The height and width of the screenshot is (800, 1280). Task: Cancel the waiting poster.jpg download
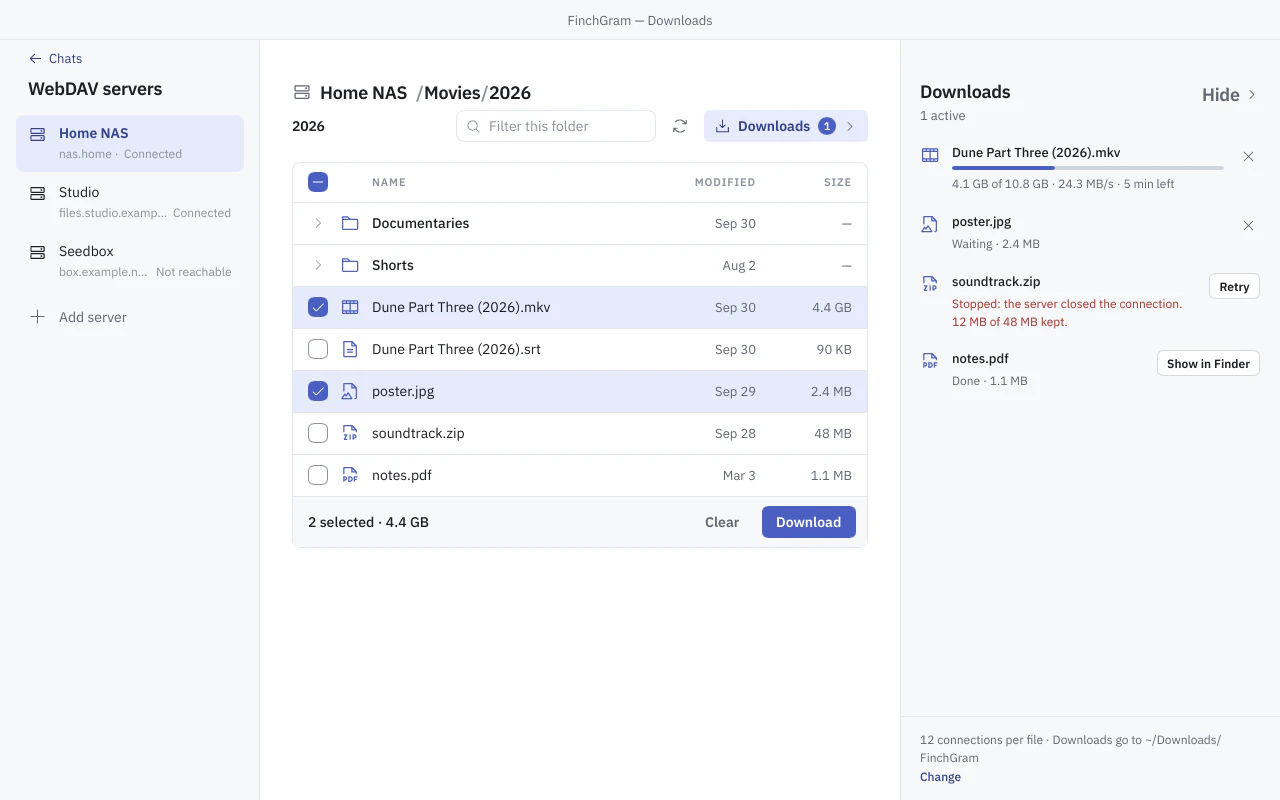click(1248, 226)
